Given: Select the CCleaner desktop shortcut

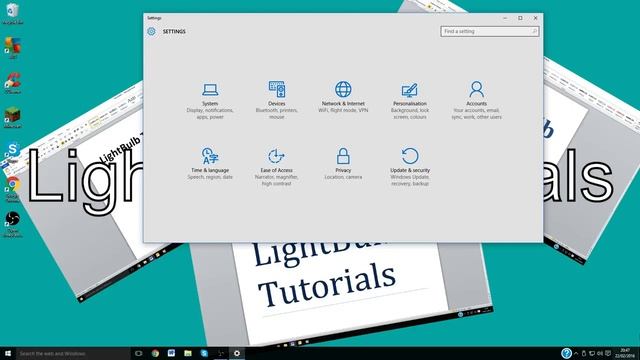Looking at the screenshot, I should click(12, 83).
